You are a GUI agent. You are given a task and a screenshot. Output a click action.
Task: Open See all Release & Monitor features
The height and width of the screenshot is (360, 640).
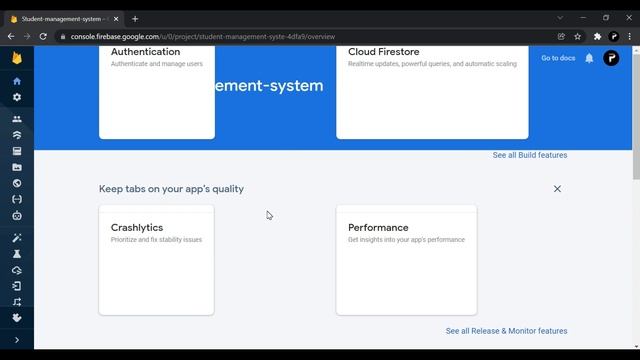pos(506,331)
